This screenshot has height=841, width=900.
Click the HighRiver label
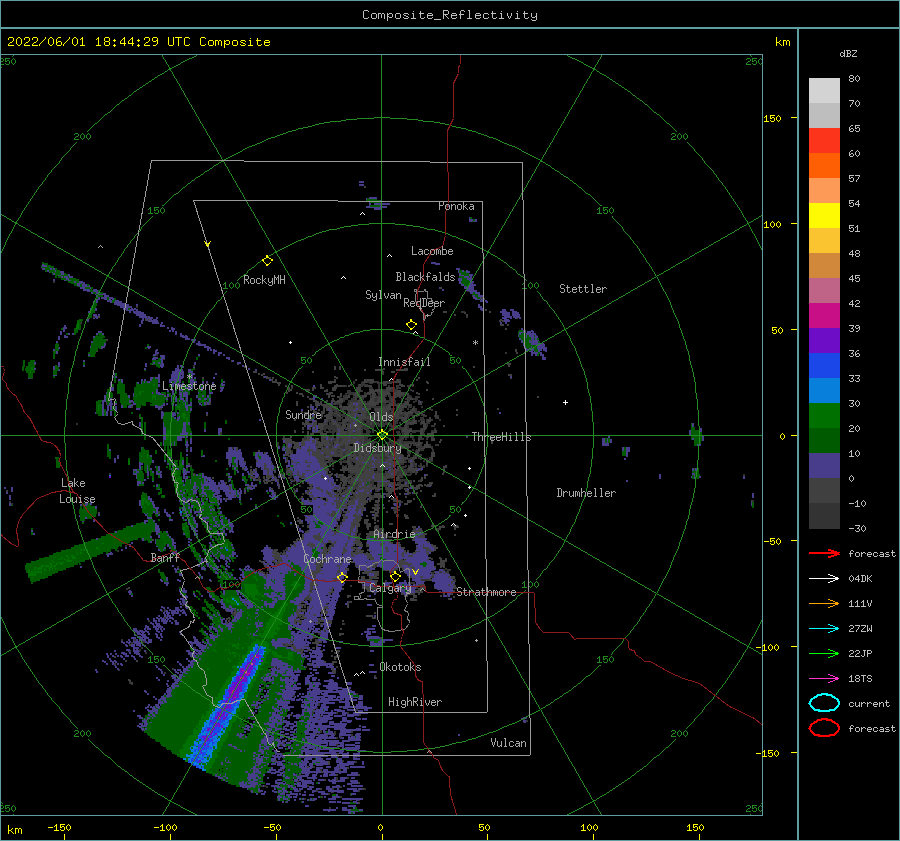414,702
